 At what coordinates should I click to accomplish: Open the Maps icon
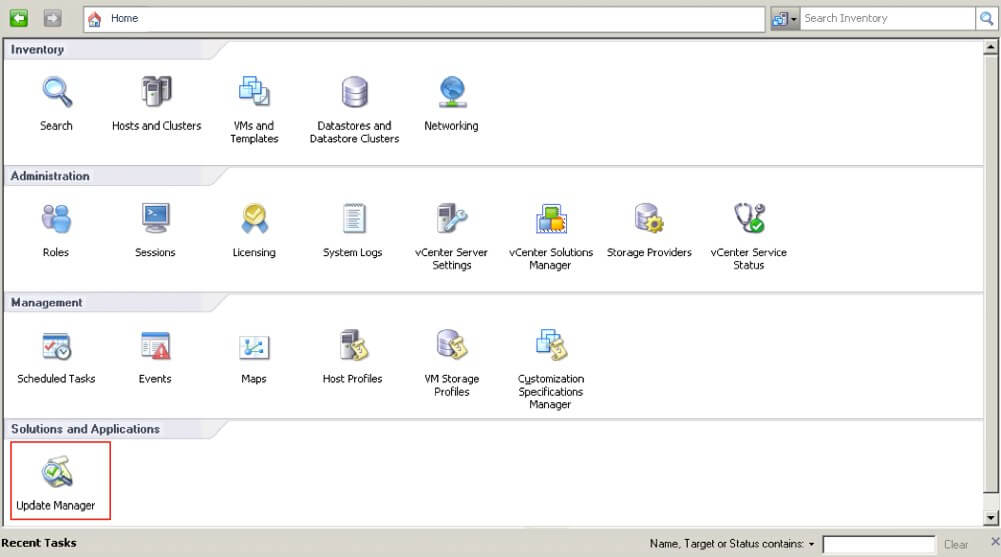(x=254, y=348)
